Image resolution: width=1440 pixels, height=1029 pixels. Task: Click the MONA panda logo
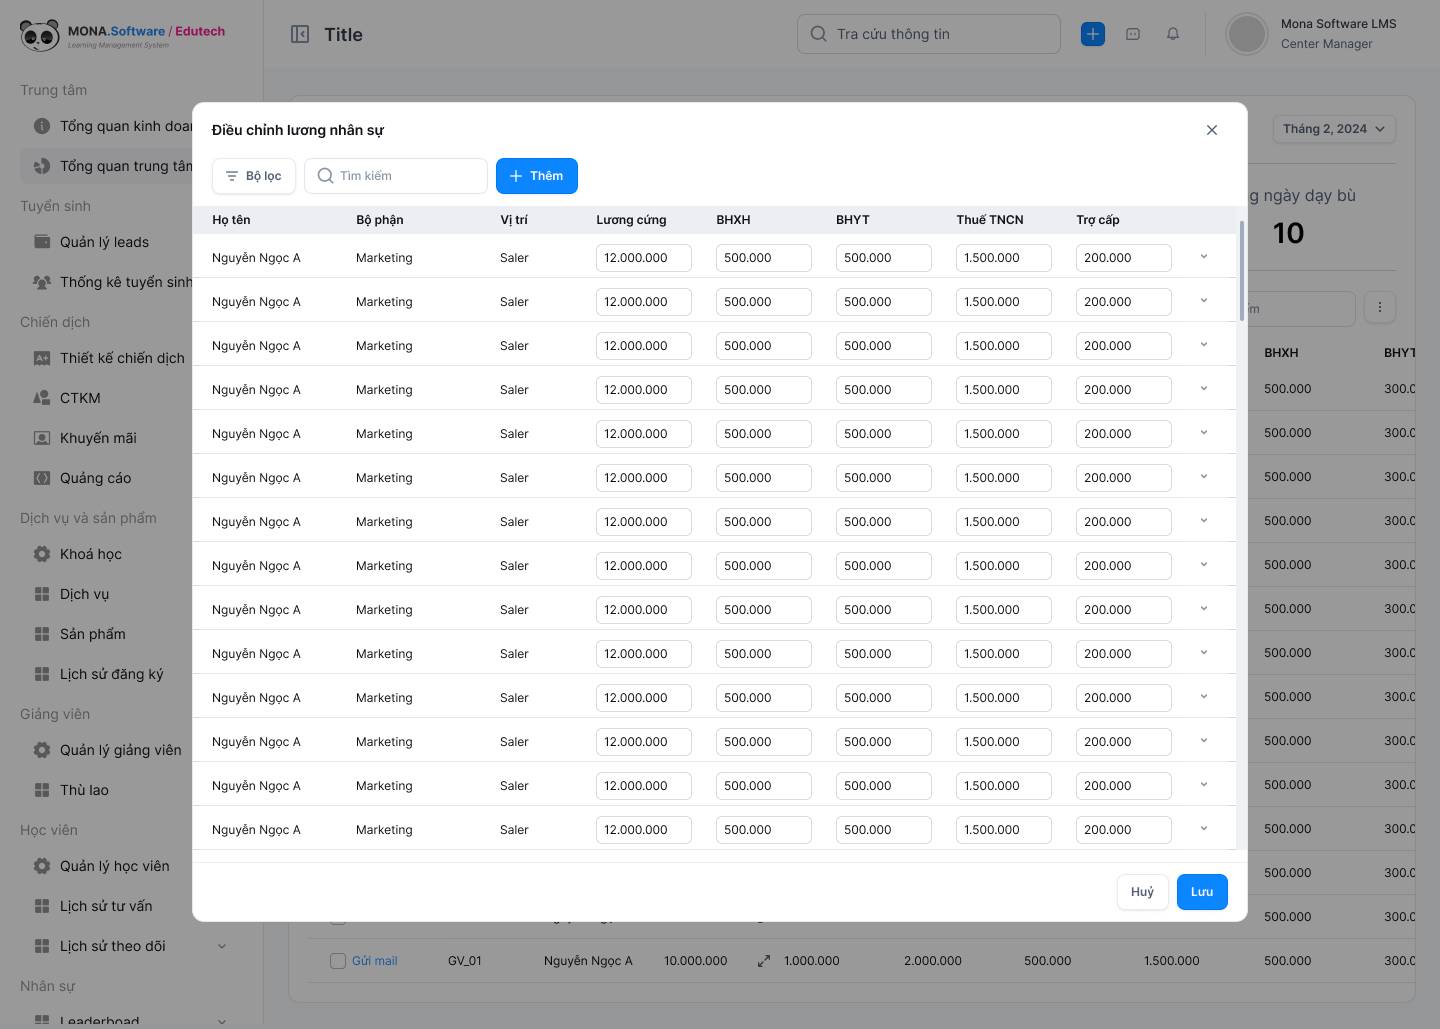(x=40, y=35)
